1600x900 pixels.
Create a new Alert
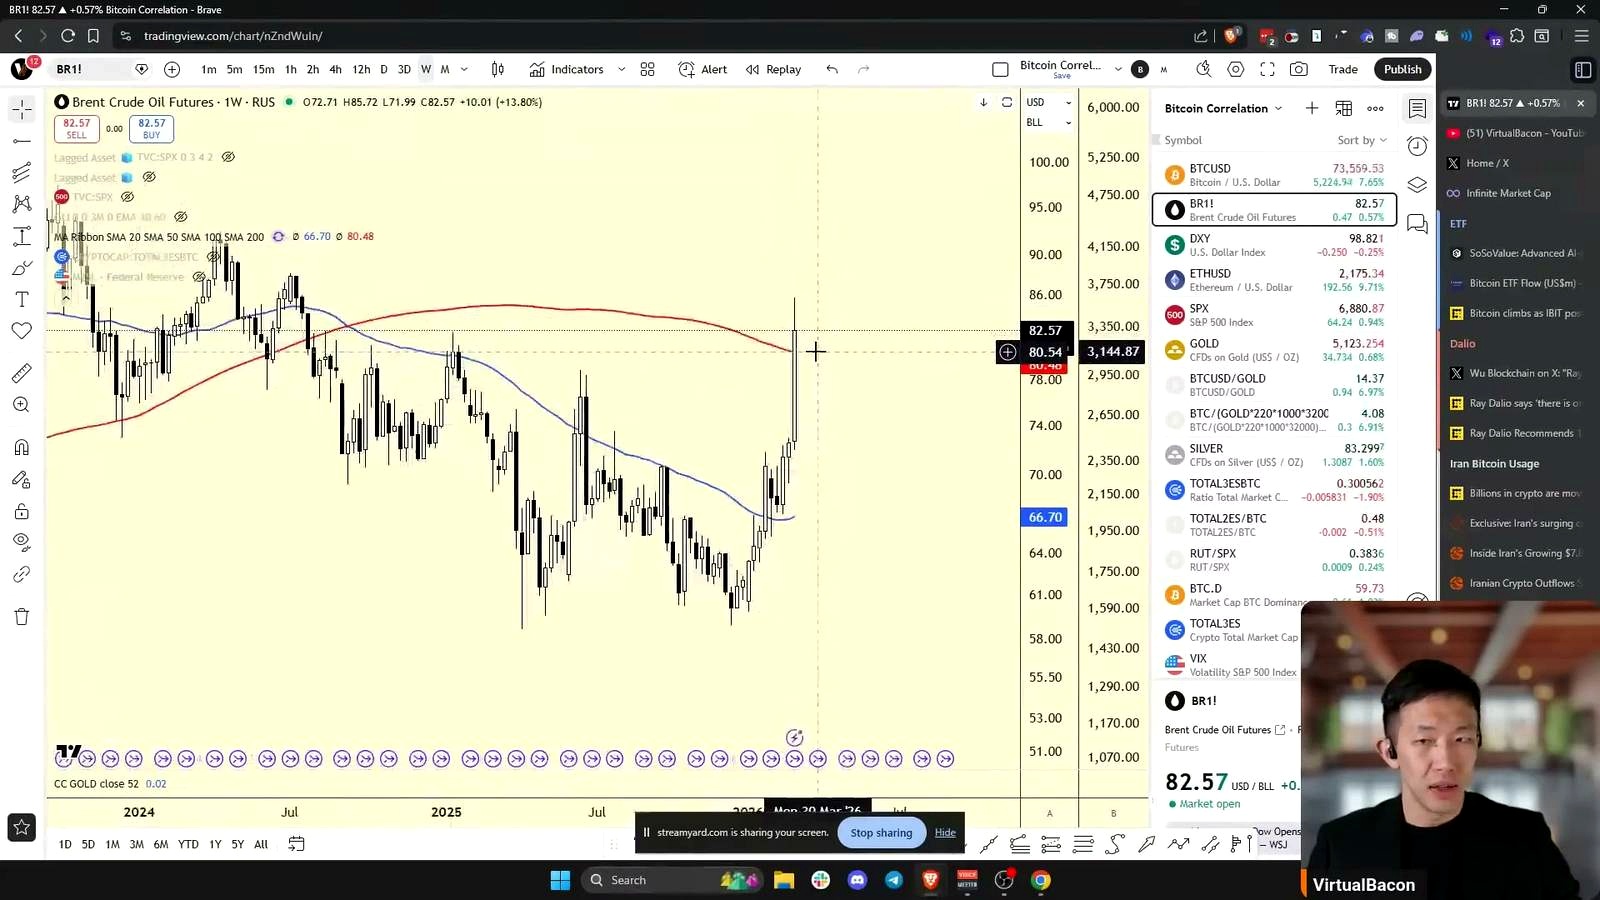pos(703,69)
